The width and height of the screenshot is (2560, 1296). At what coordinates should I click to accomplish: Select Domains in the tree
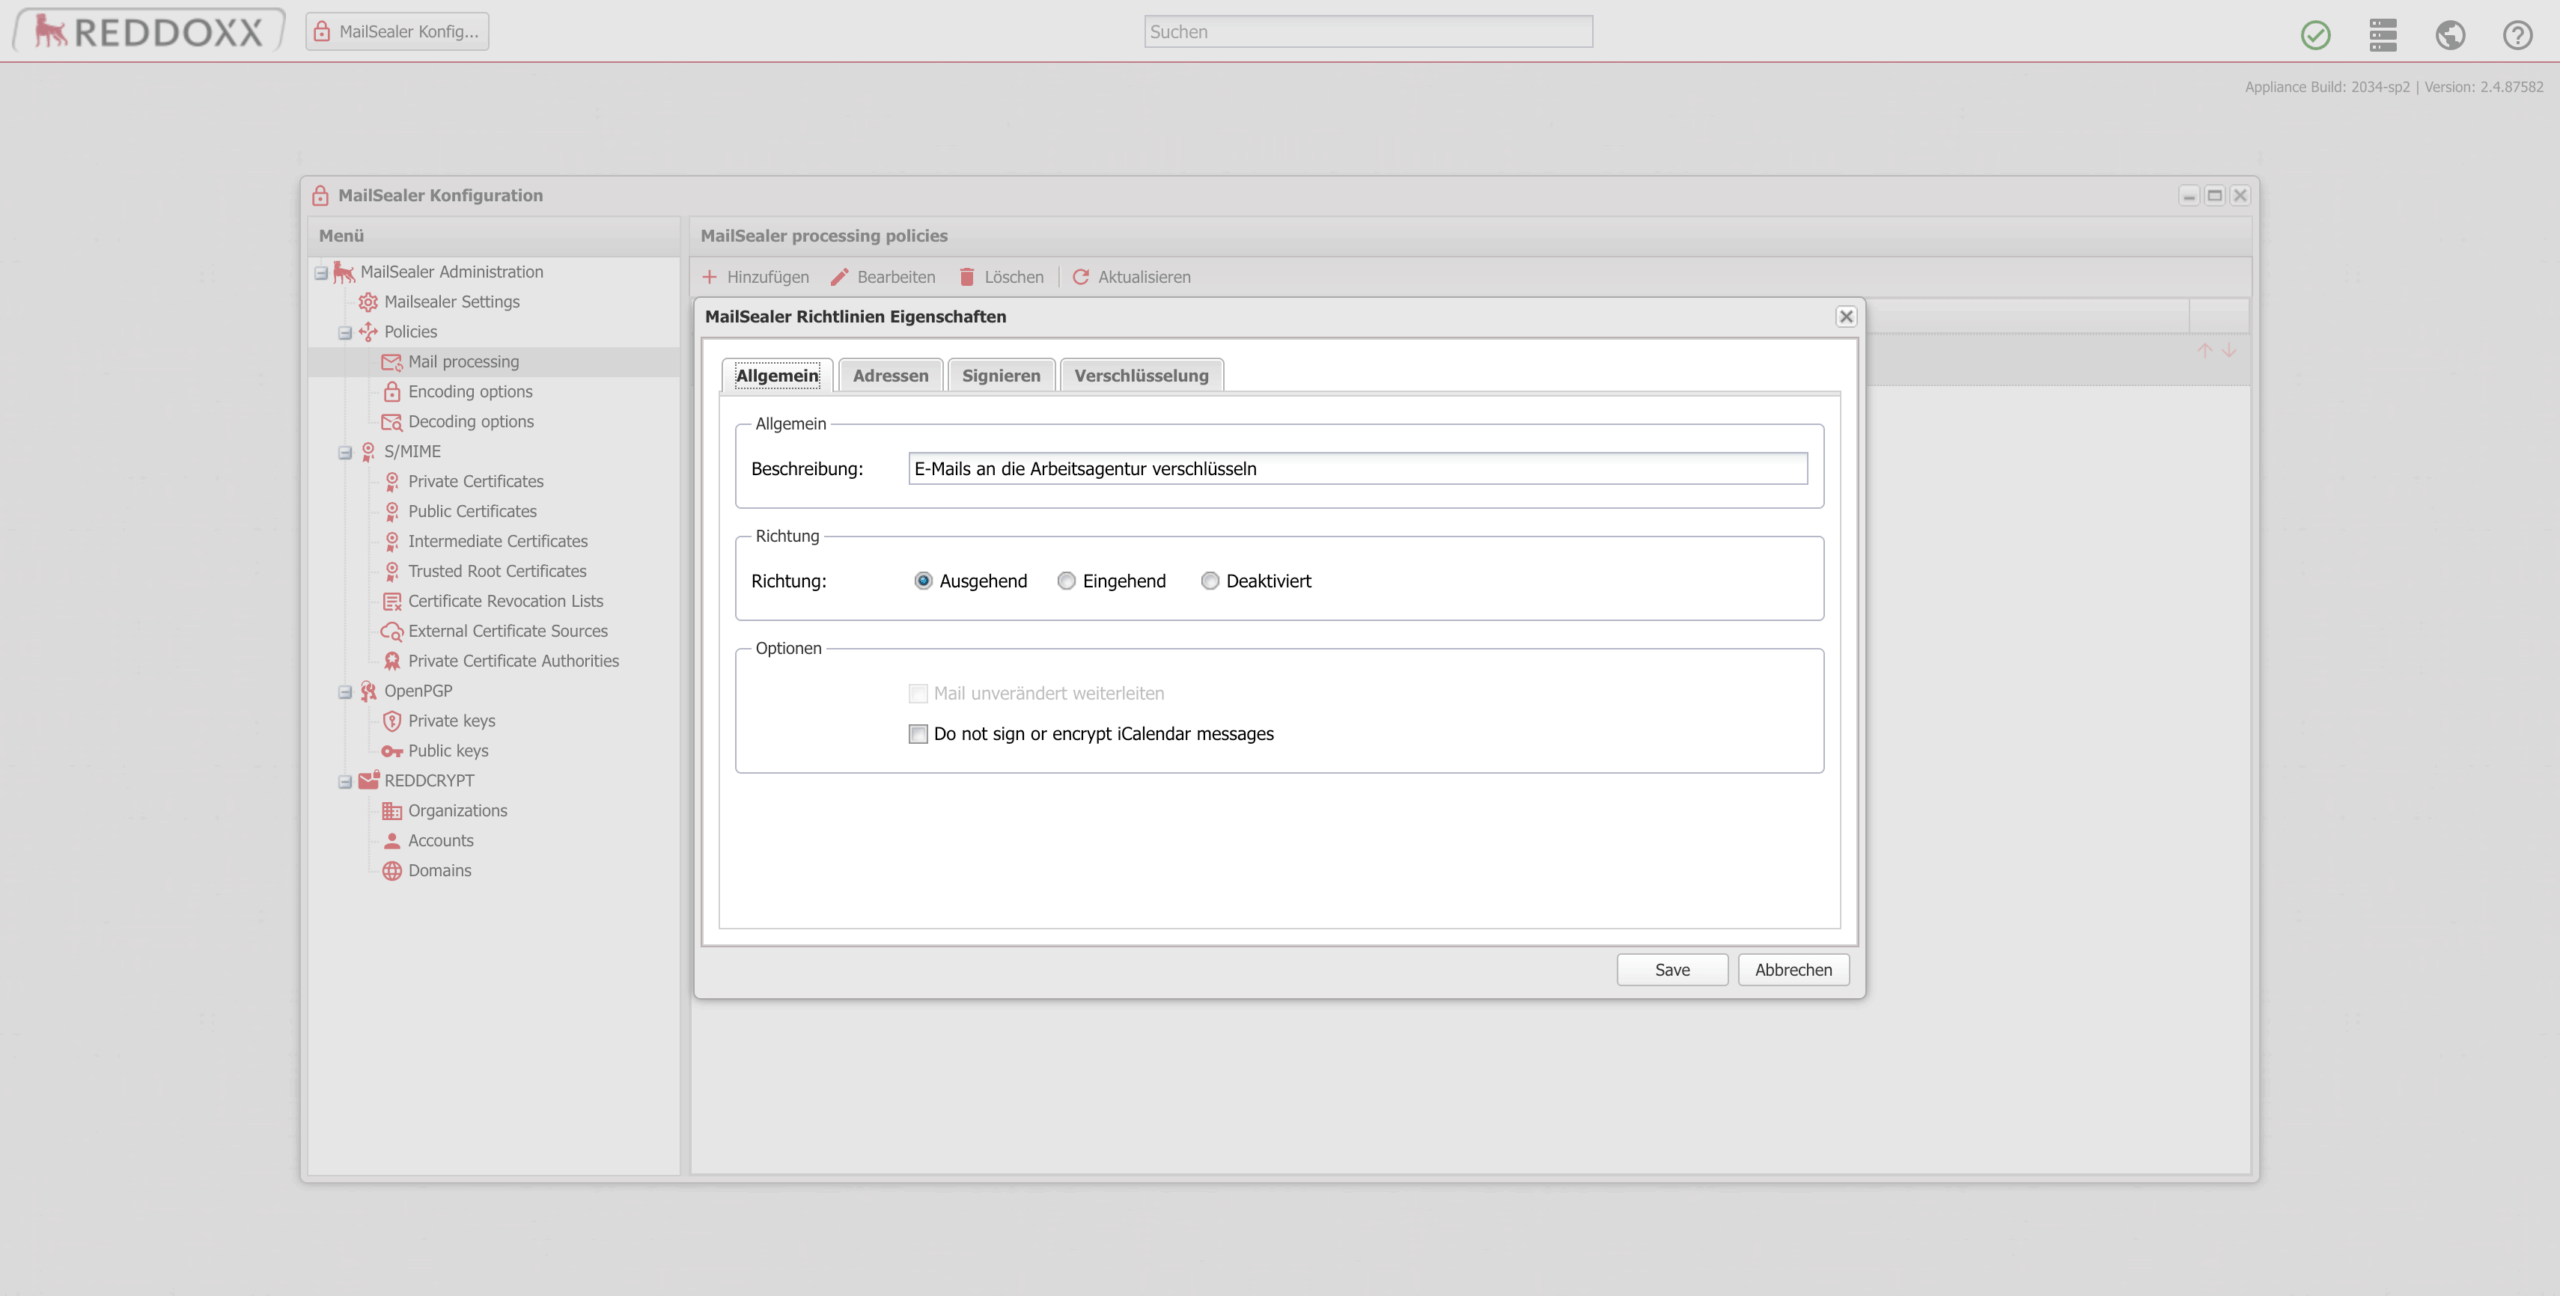pos(439,871)
